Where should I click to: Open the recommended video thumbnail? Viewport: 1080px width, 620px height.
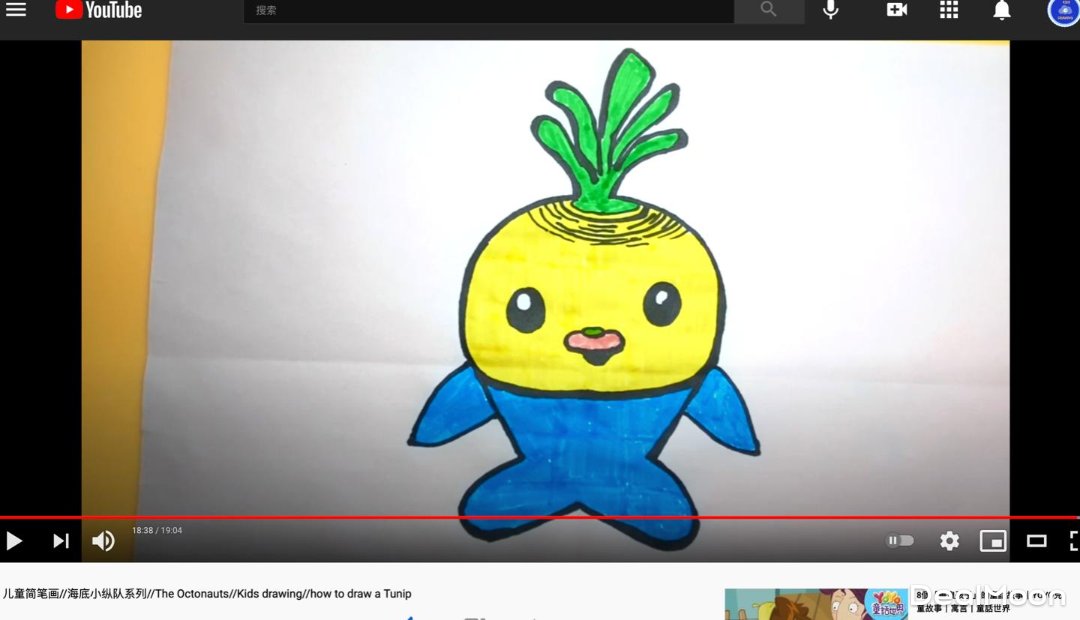[x=816, y=604]
